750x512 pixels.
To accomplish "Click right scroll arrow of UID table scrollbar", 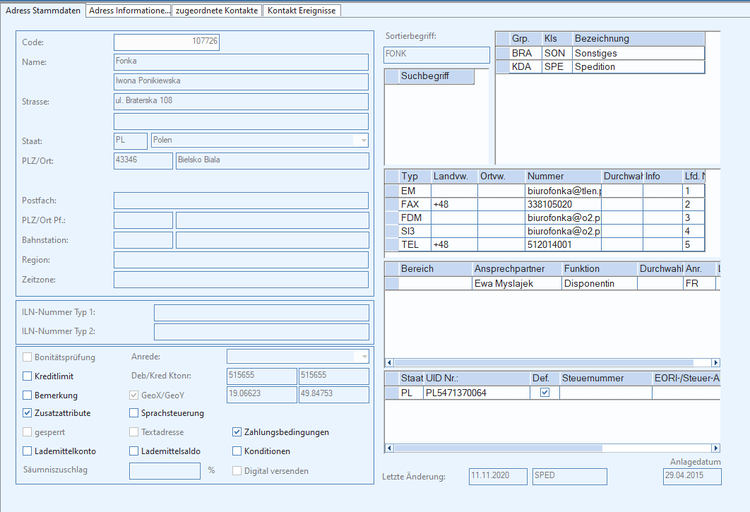I will click(716, 448).
